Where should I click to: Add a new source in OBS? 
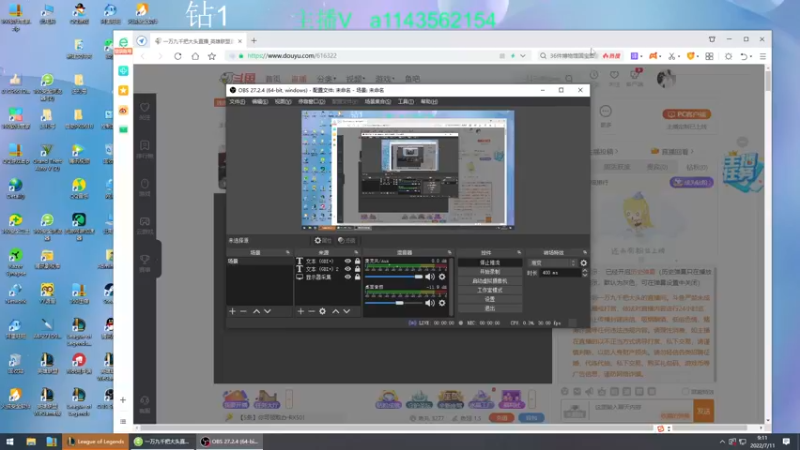click(301, 311)
